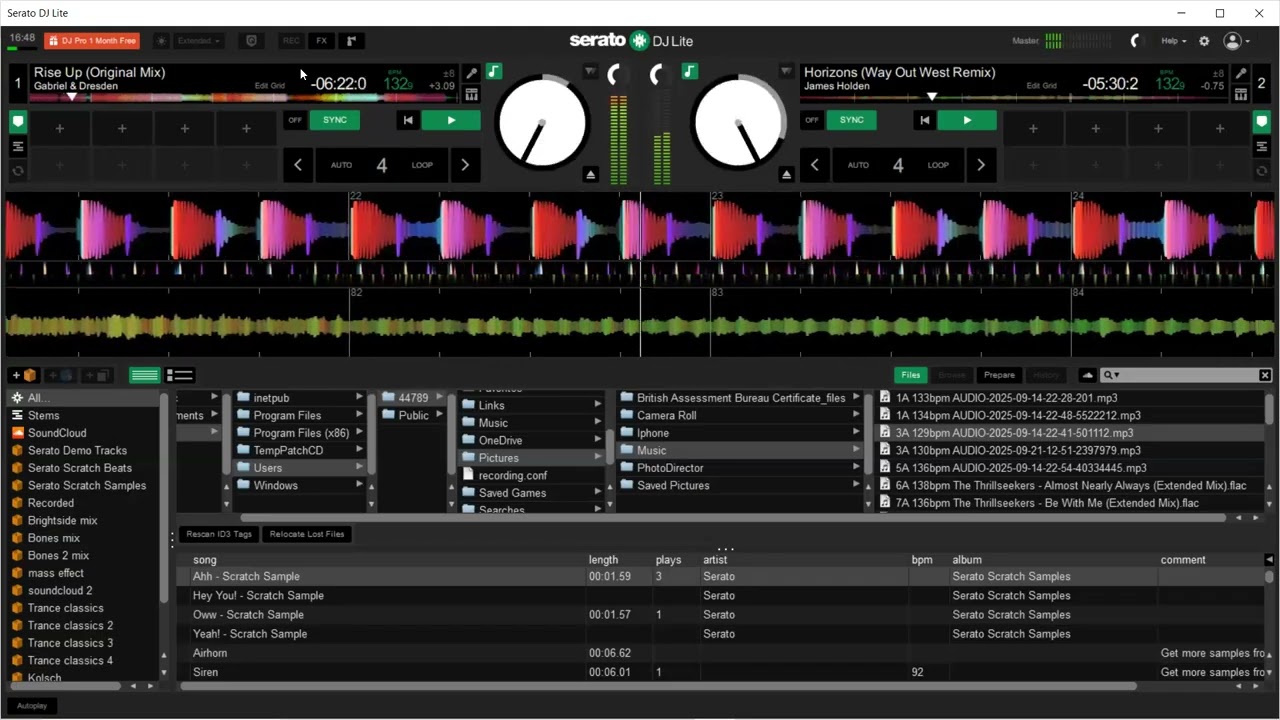Play deck 2
Image resolution: width=1280 pixels, height=720 pixels.
(967, 120)
